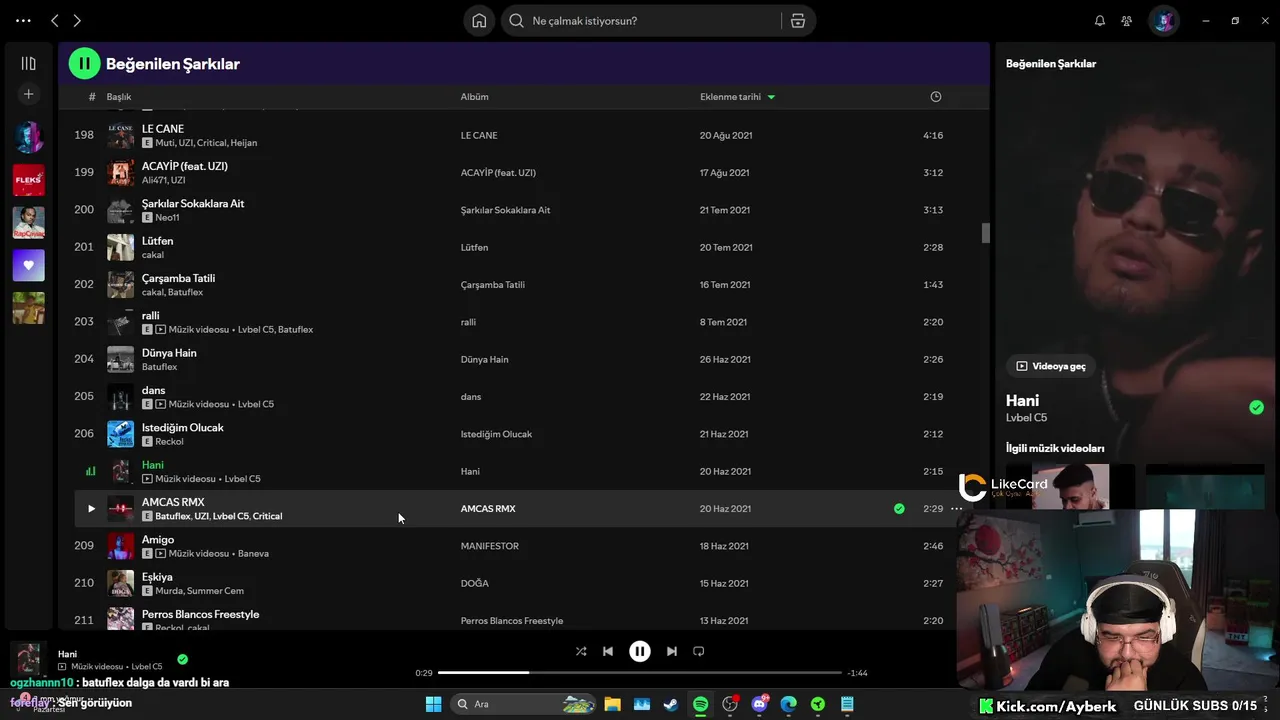Screen dimensions: 1280x720
Task: Toggle liked checkmark on AMCAS RMX row
Action: (x=899, y=509)
